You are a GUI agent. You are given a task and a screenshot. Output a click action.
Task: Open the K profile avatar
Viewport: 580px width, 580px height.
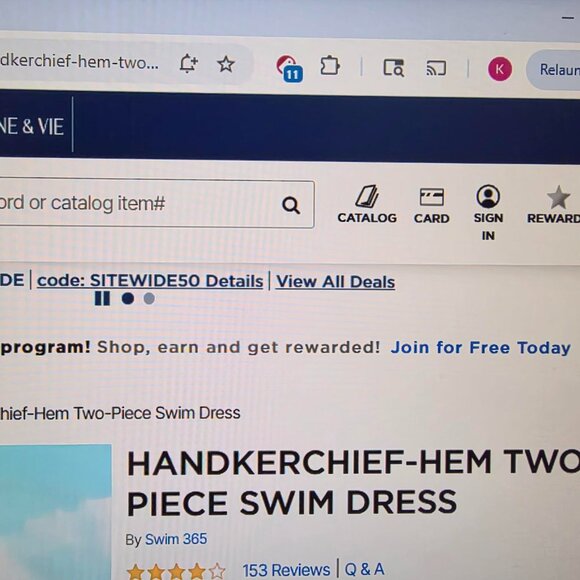pyautogui.click(x=500, y=69)
